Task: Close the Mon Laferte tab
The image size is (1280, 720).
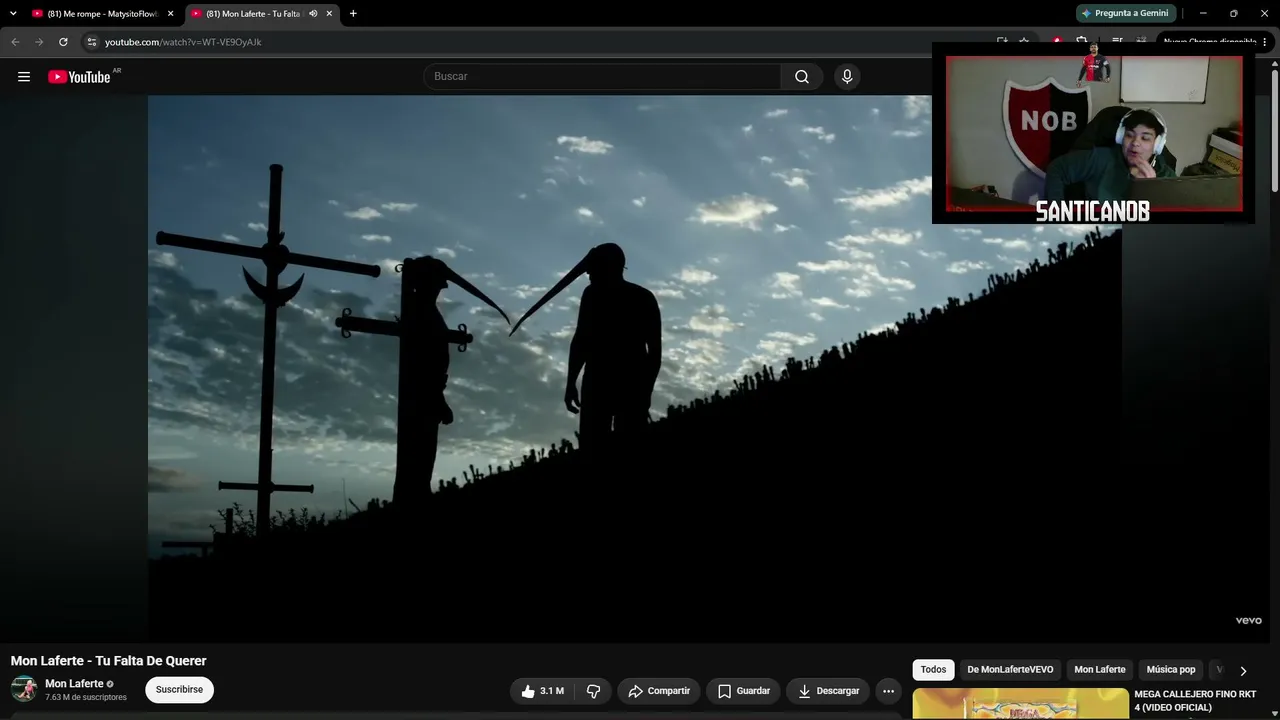Action: 329,14
